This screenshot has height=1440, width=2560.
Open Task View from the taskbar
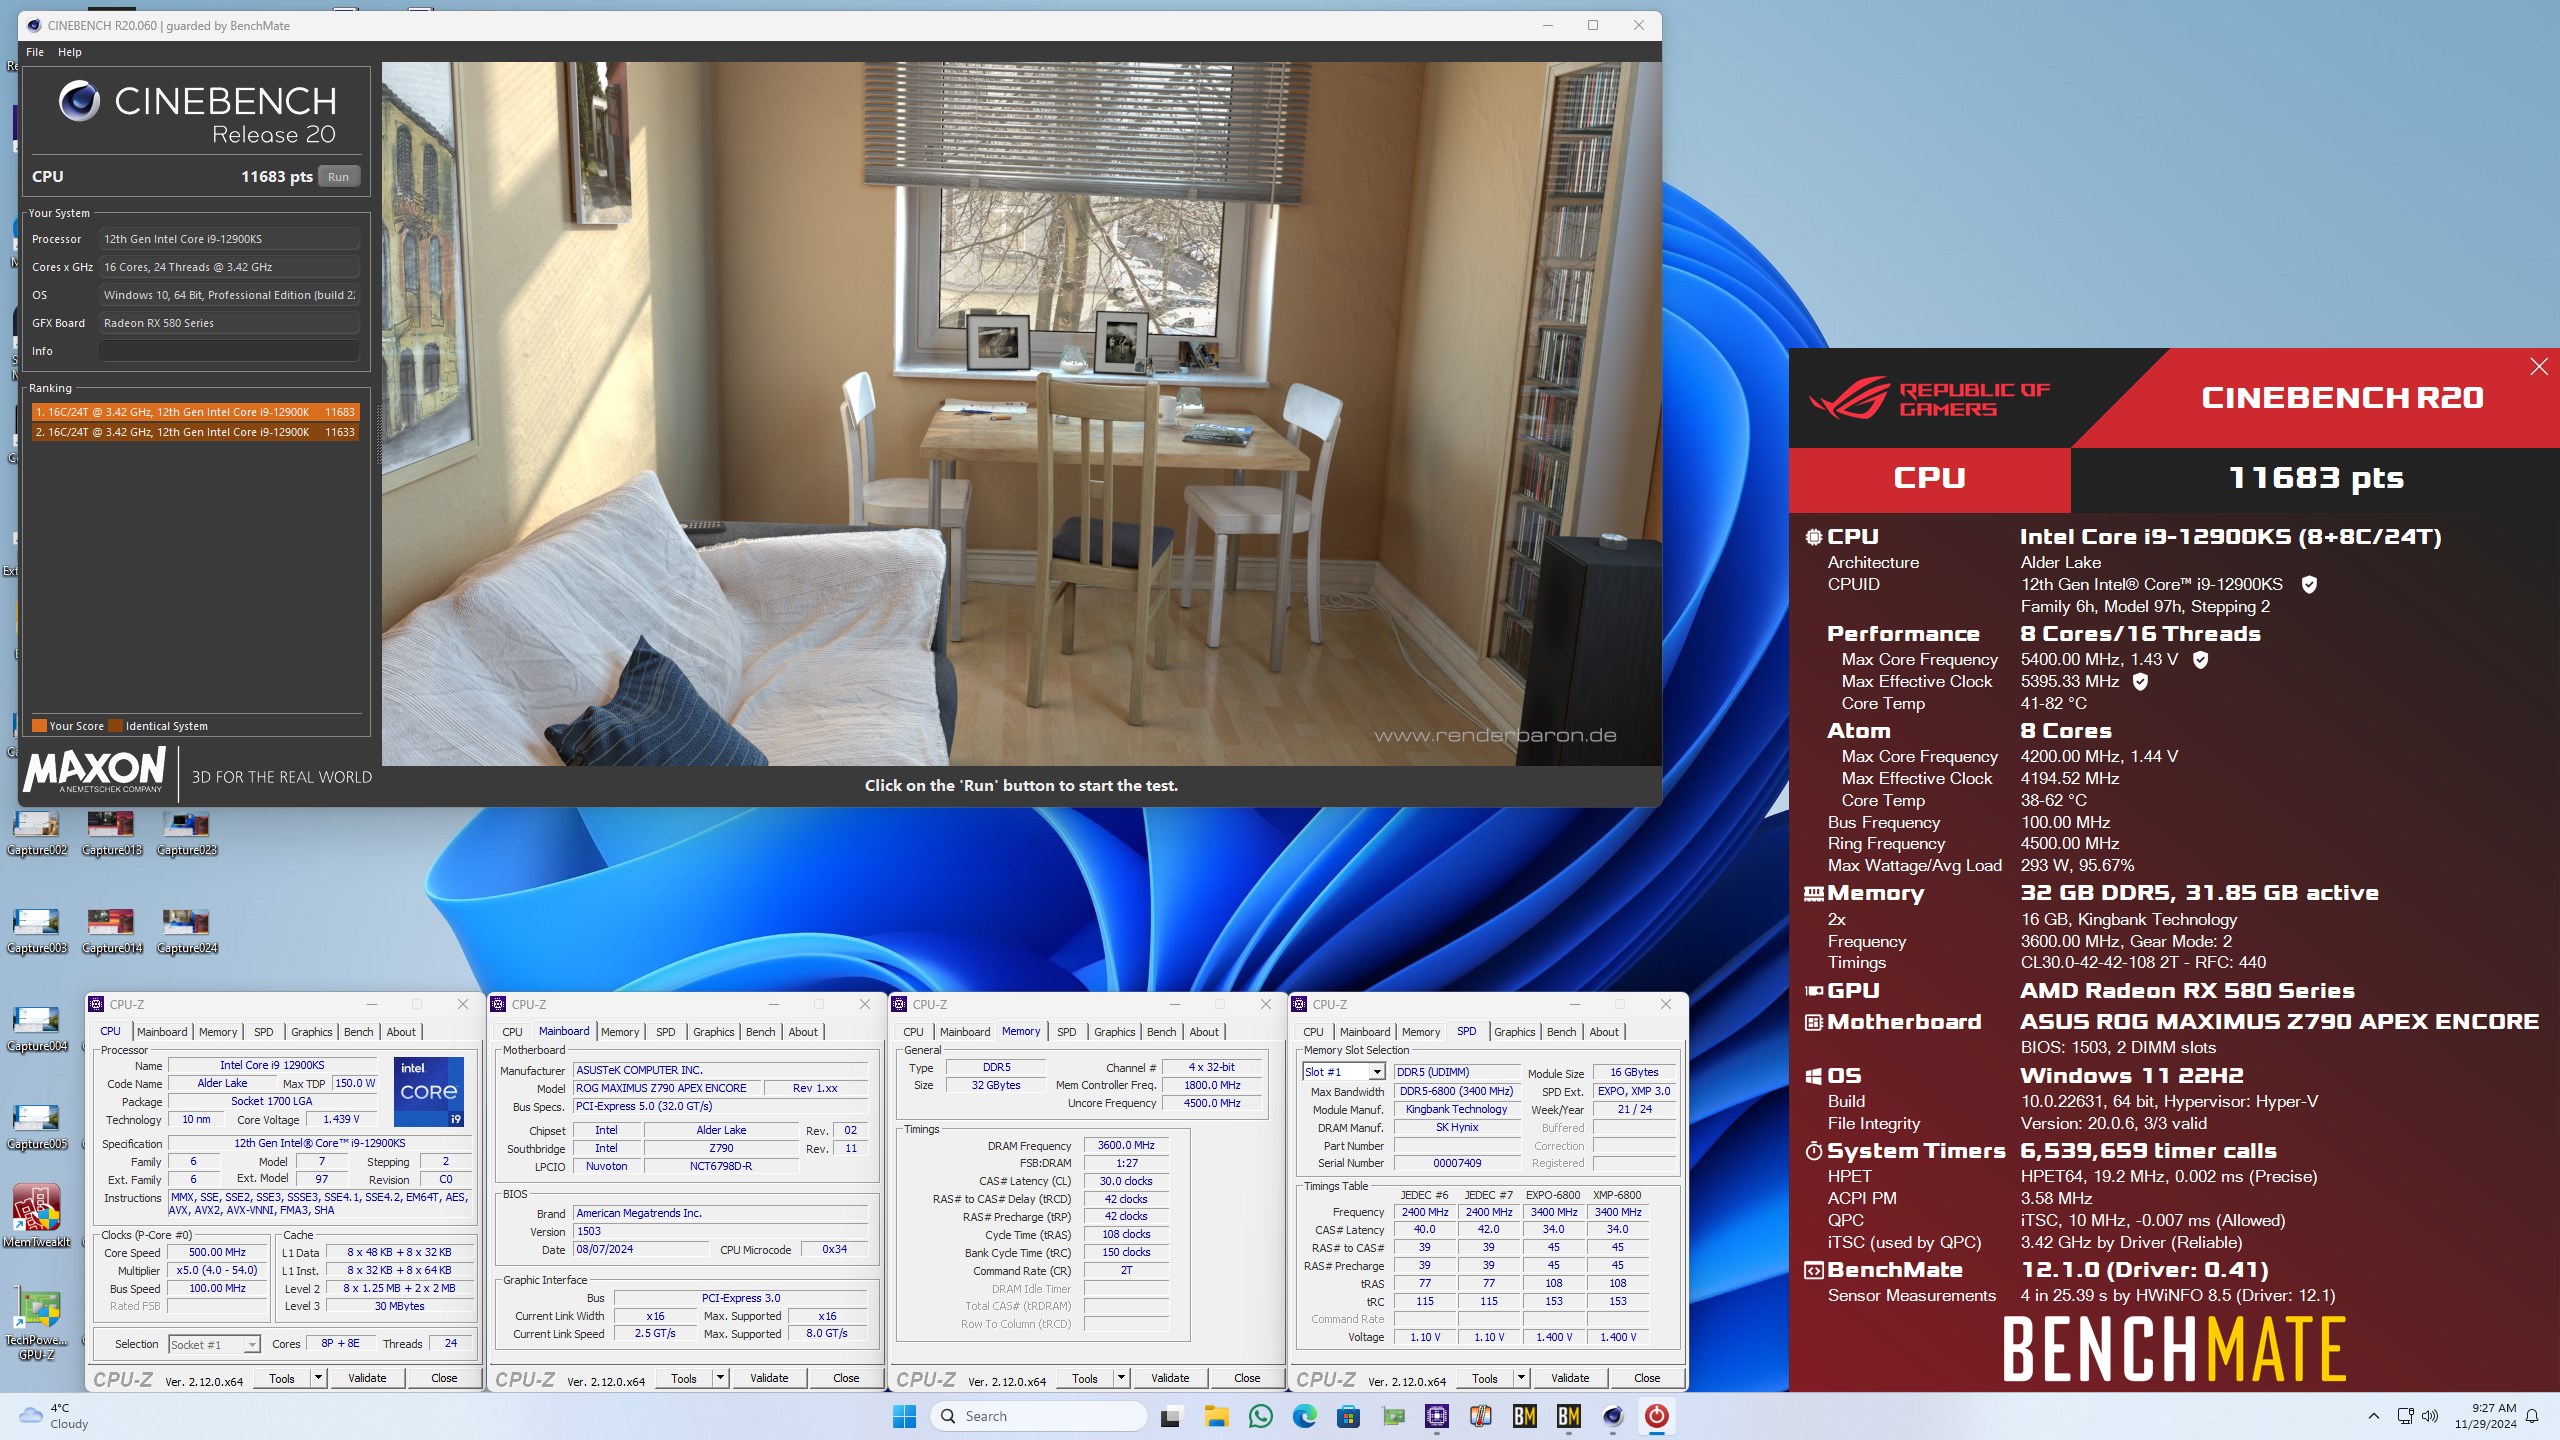[x=1169, y=1416]
